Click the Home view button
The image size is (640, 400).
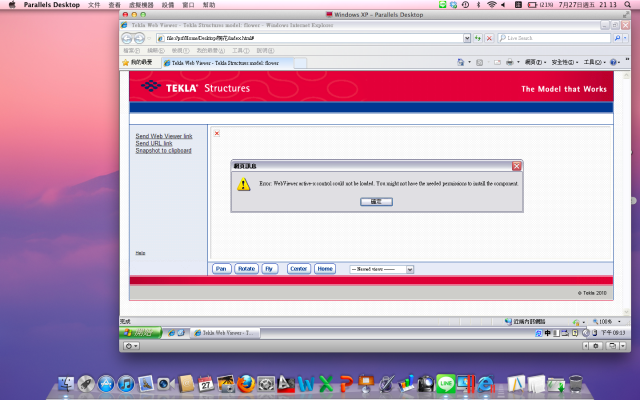[x=325, y=269]
